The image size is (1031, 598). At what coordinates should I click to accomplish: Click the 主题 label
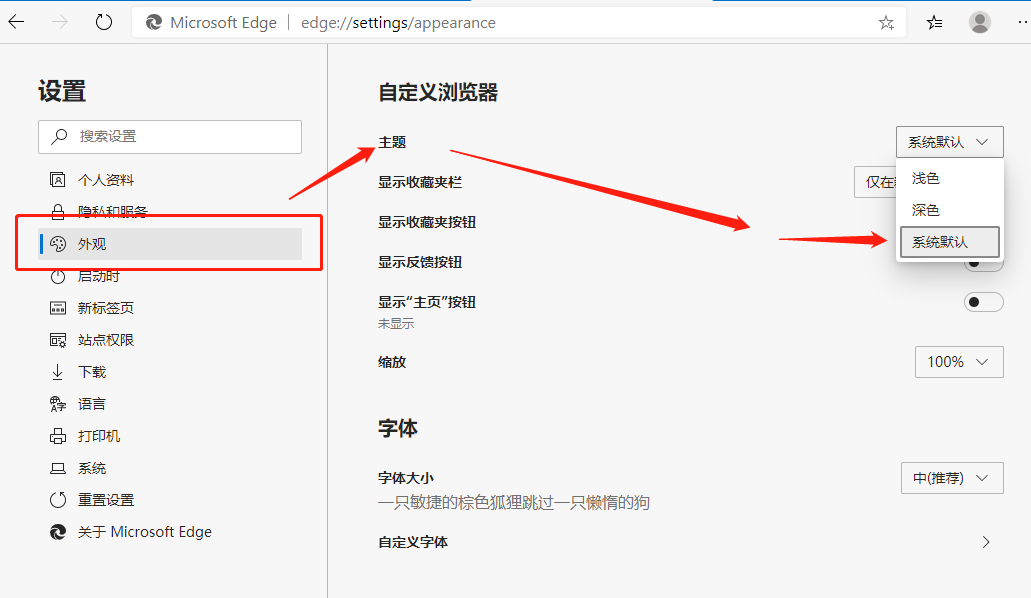(x=392, y=142)
